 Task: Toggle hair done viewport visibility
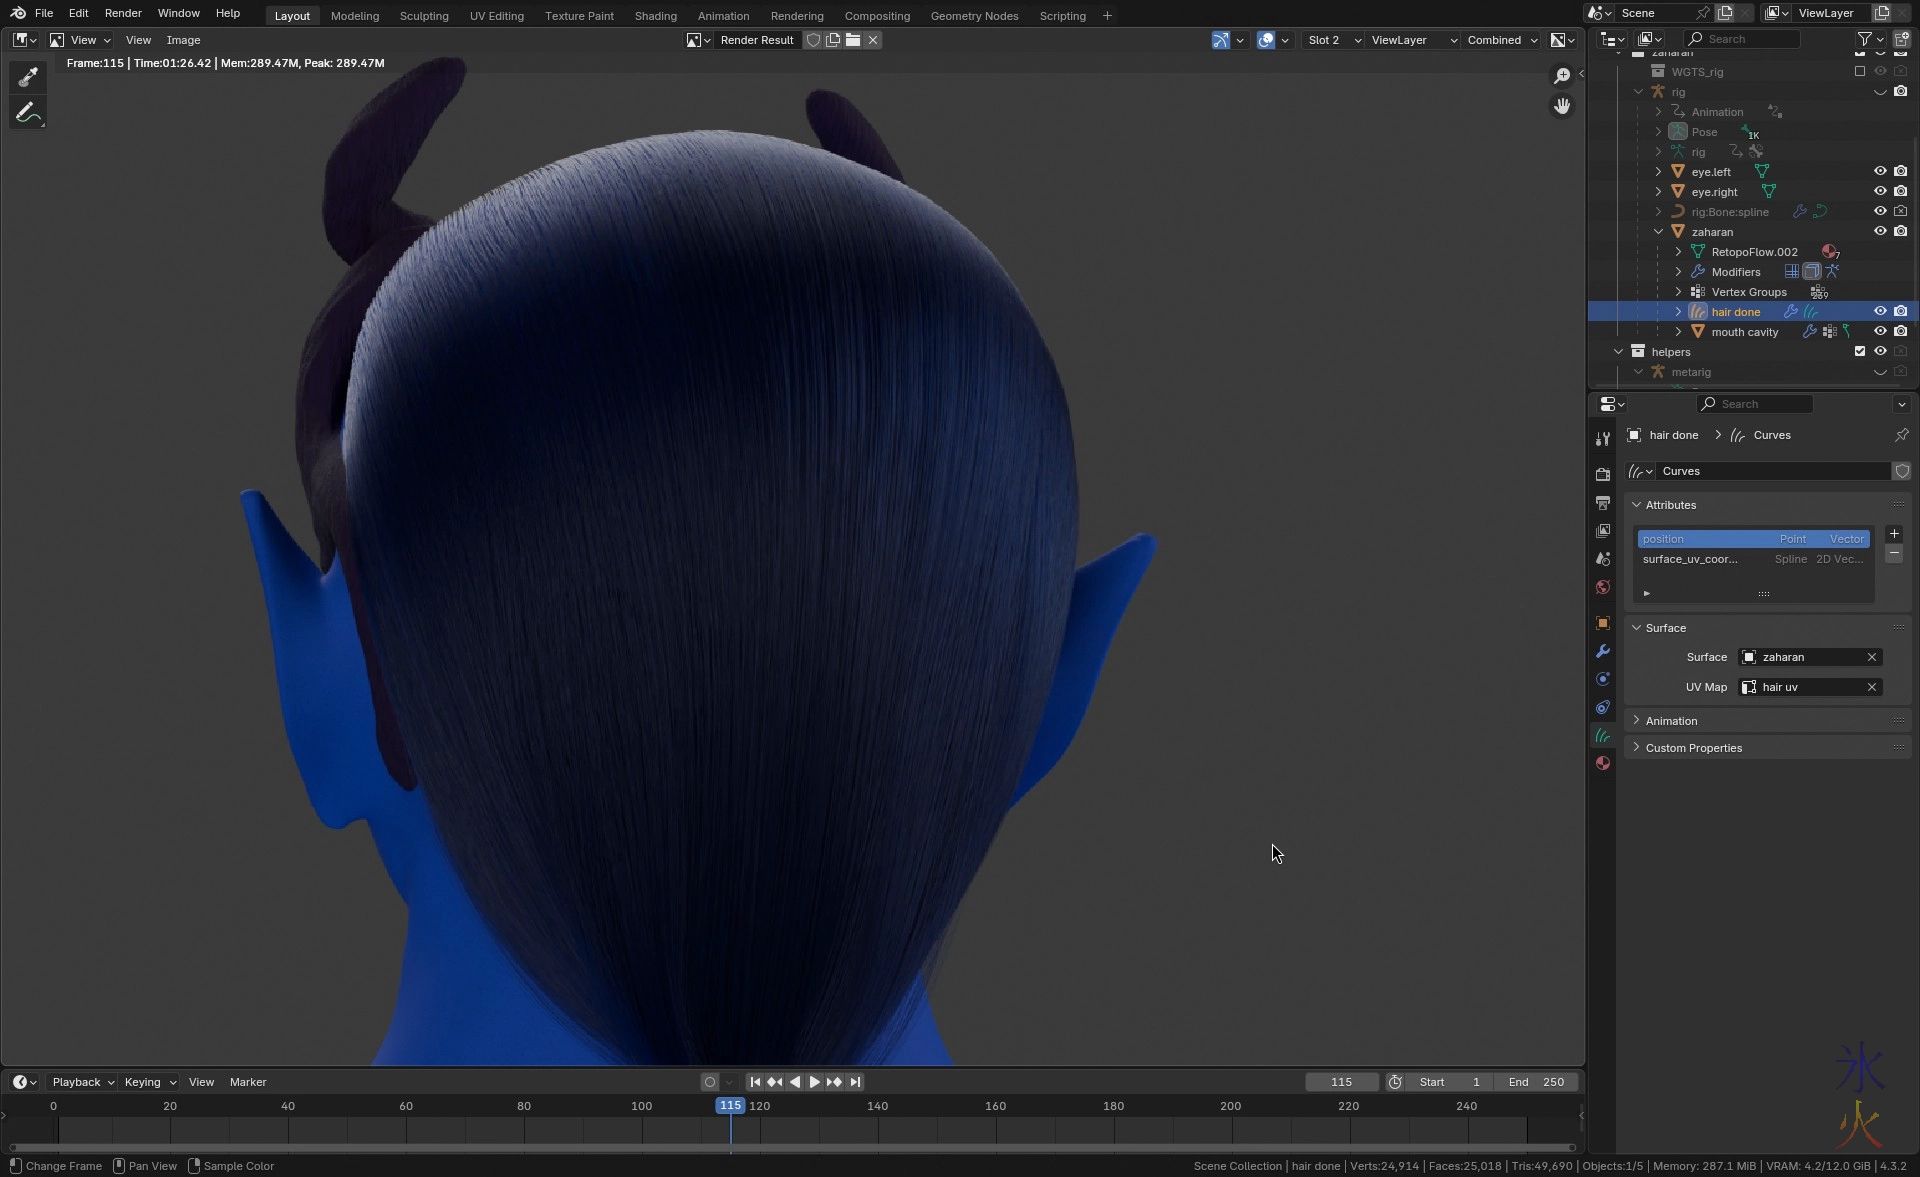pyautogui.click(x=1880, y=311)
